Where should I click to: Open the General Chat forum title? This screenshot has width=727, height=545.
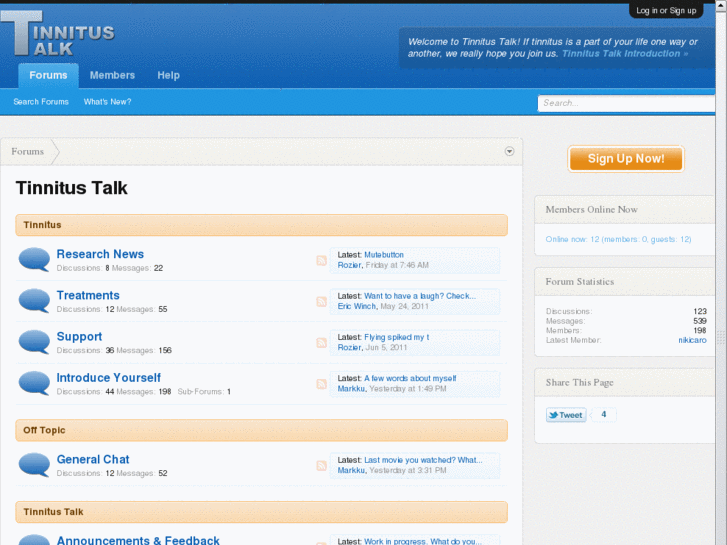coord(93,459)
